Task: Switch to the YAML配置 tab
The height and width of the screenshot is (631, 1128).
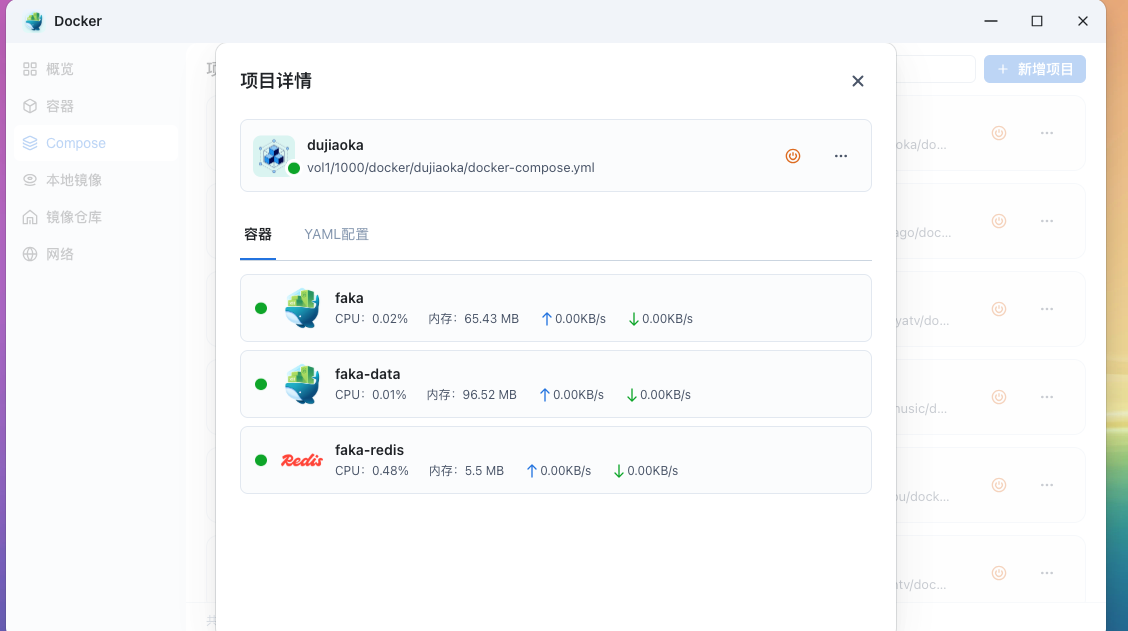Action: click(x=336, y=234)
